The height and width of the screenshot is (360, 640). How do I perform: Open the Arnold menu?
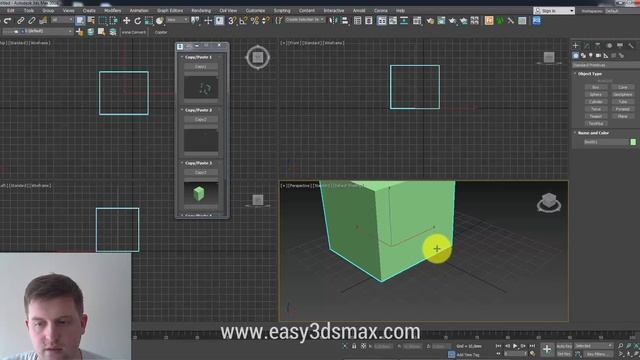pyautogui.click(x=359, y=11)
